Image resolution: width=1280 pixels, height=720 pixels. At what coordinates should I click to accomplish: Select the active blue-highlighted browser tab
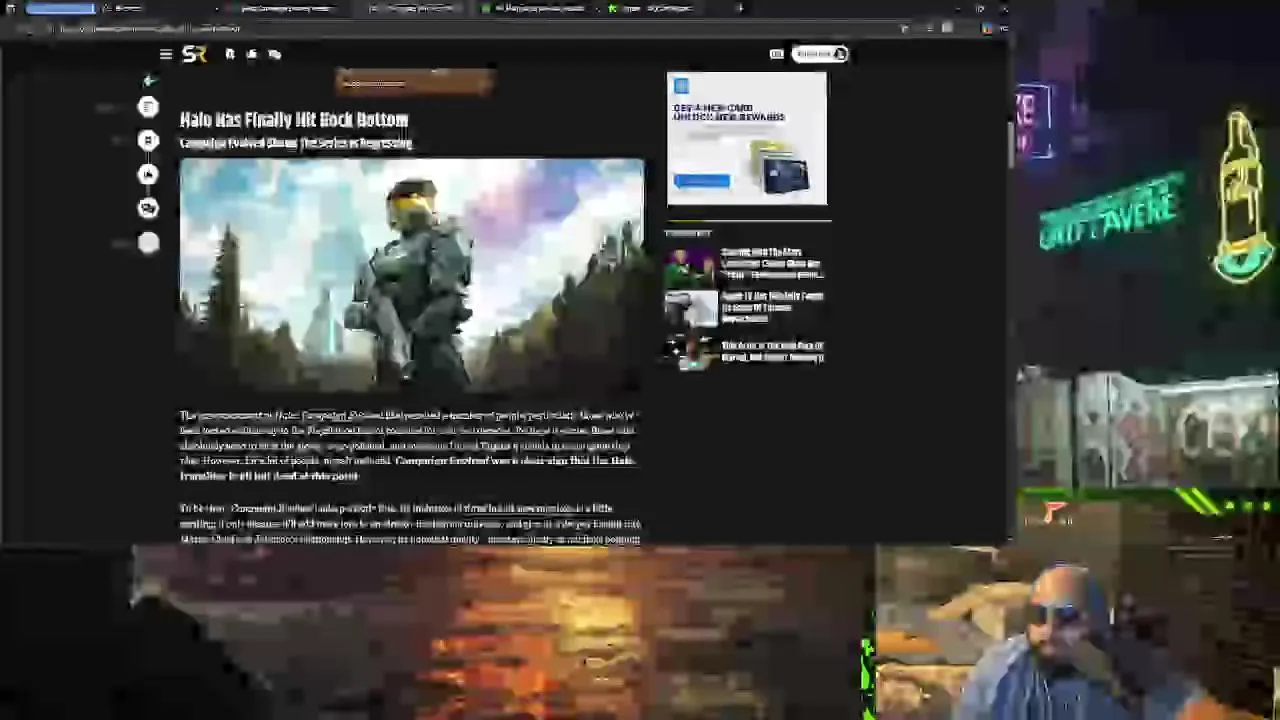point(60,8)
